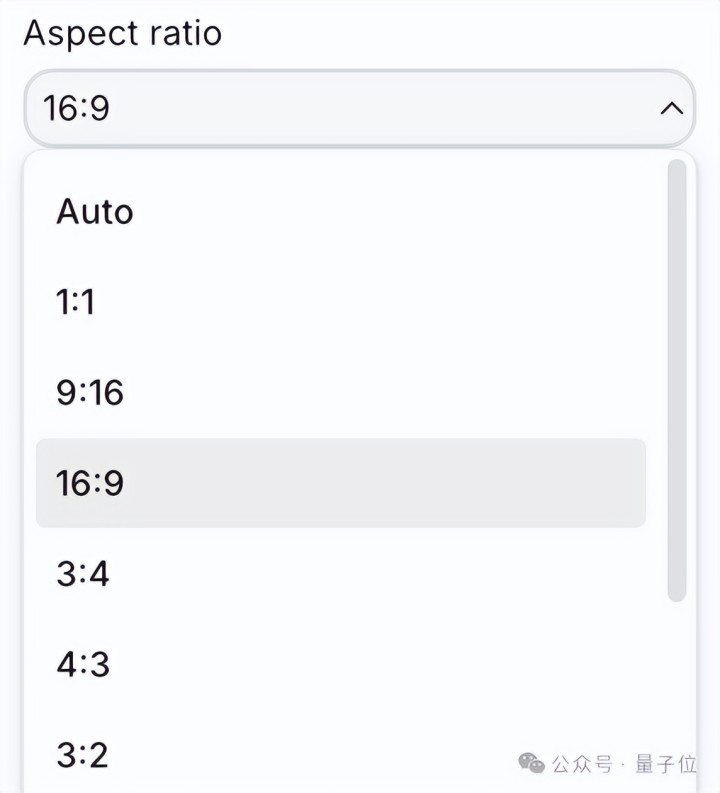Choose the 3:4 aspect ratio option
The width and height of the screenshot is (720, 793).
pos(83,573)
